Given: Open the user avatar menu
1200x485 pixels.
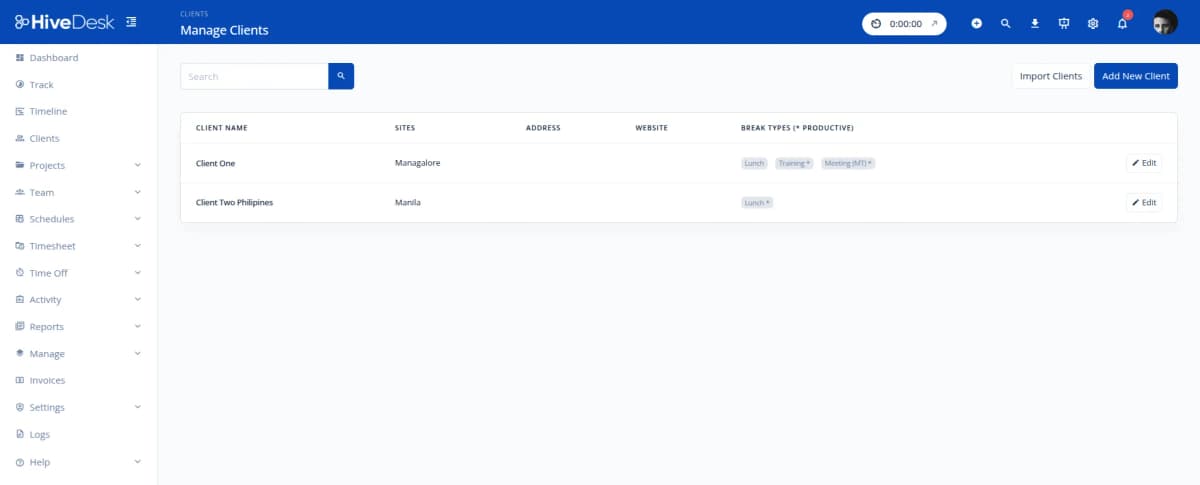Looking at the screenshot, I should 1165,23.
